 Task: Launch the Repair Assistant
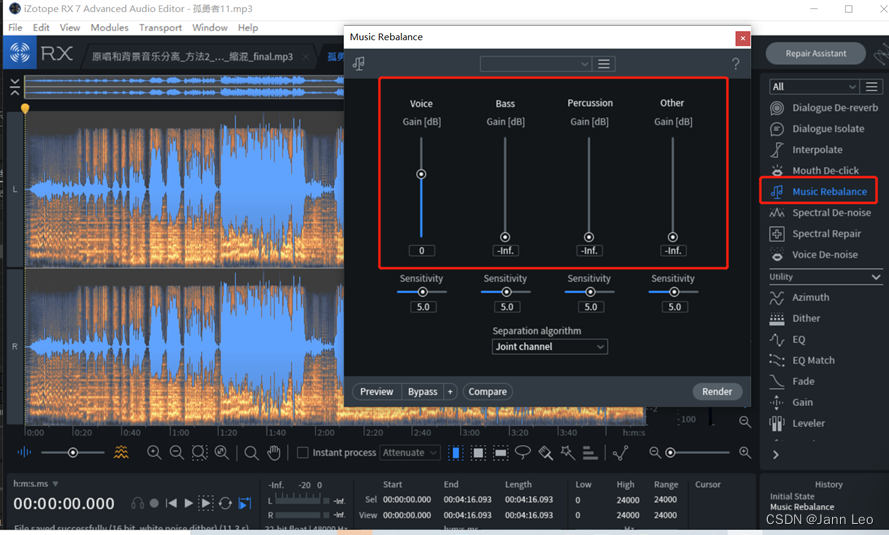[x=816, y=54]
